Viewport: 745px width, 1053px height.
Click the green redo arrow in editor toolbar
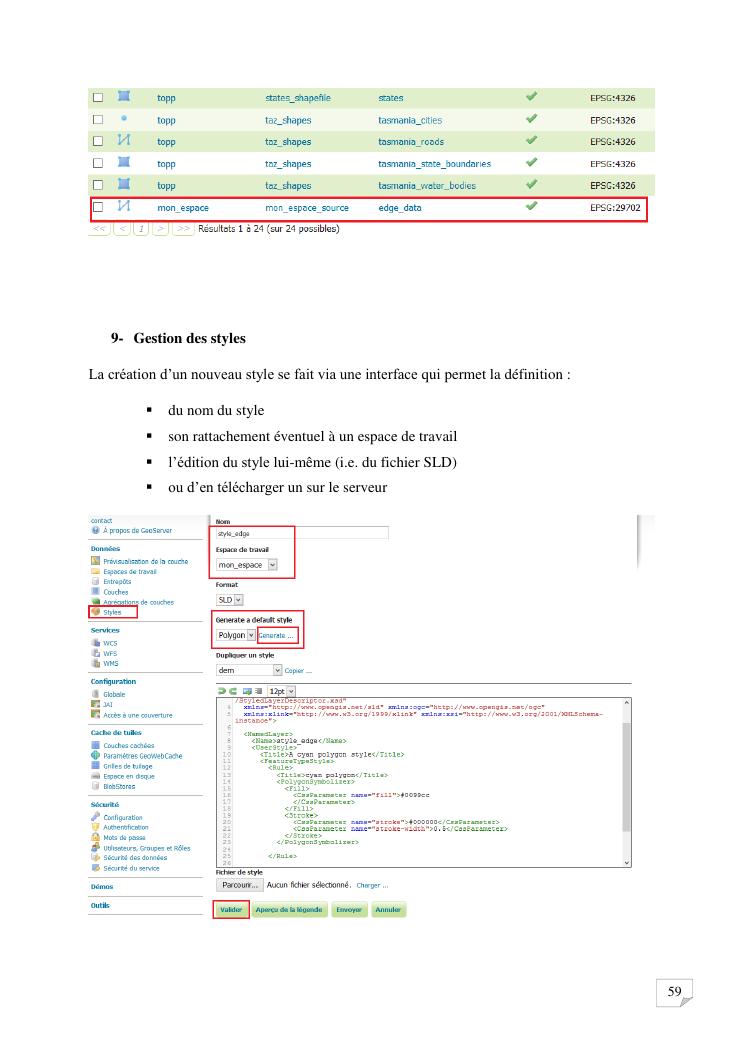pyautogui.click(x=233, y=690)
